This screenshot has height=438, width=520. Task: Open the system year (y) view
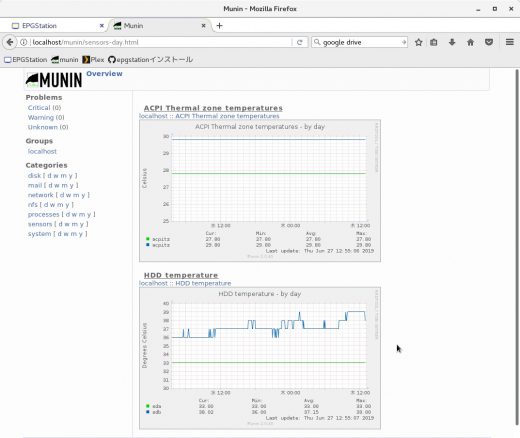pos(82,234)
